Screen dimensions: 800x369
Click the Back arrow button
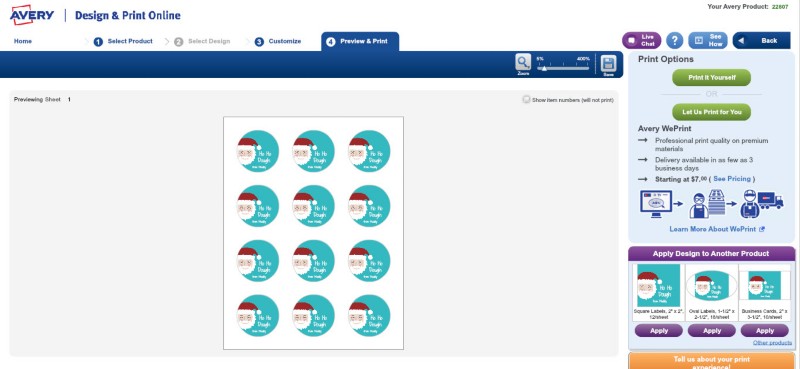761,40
